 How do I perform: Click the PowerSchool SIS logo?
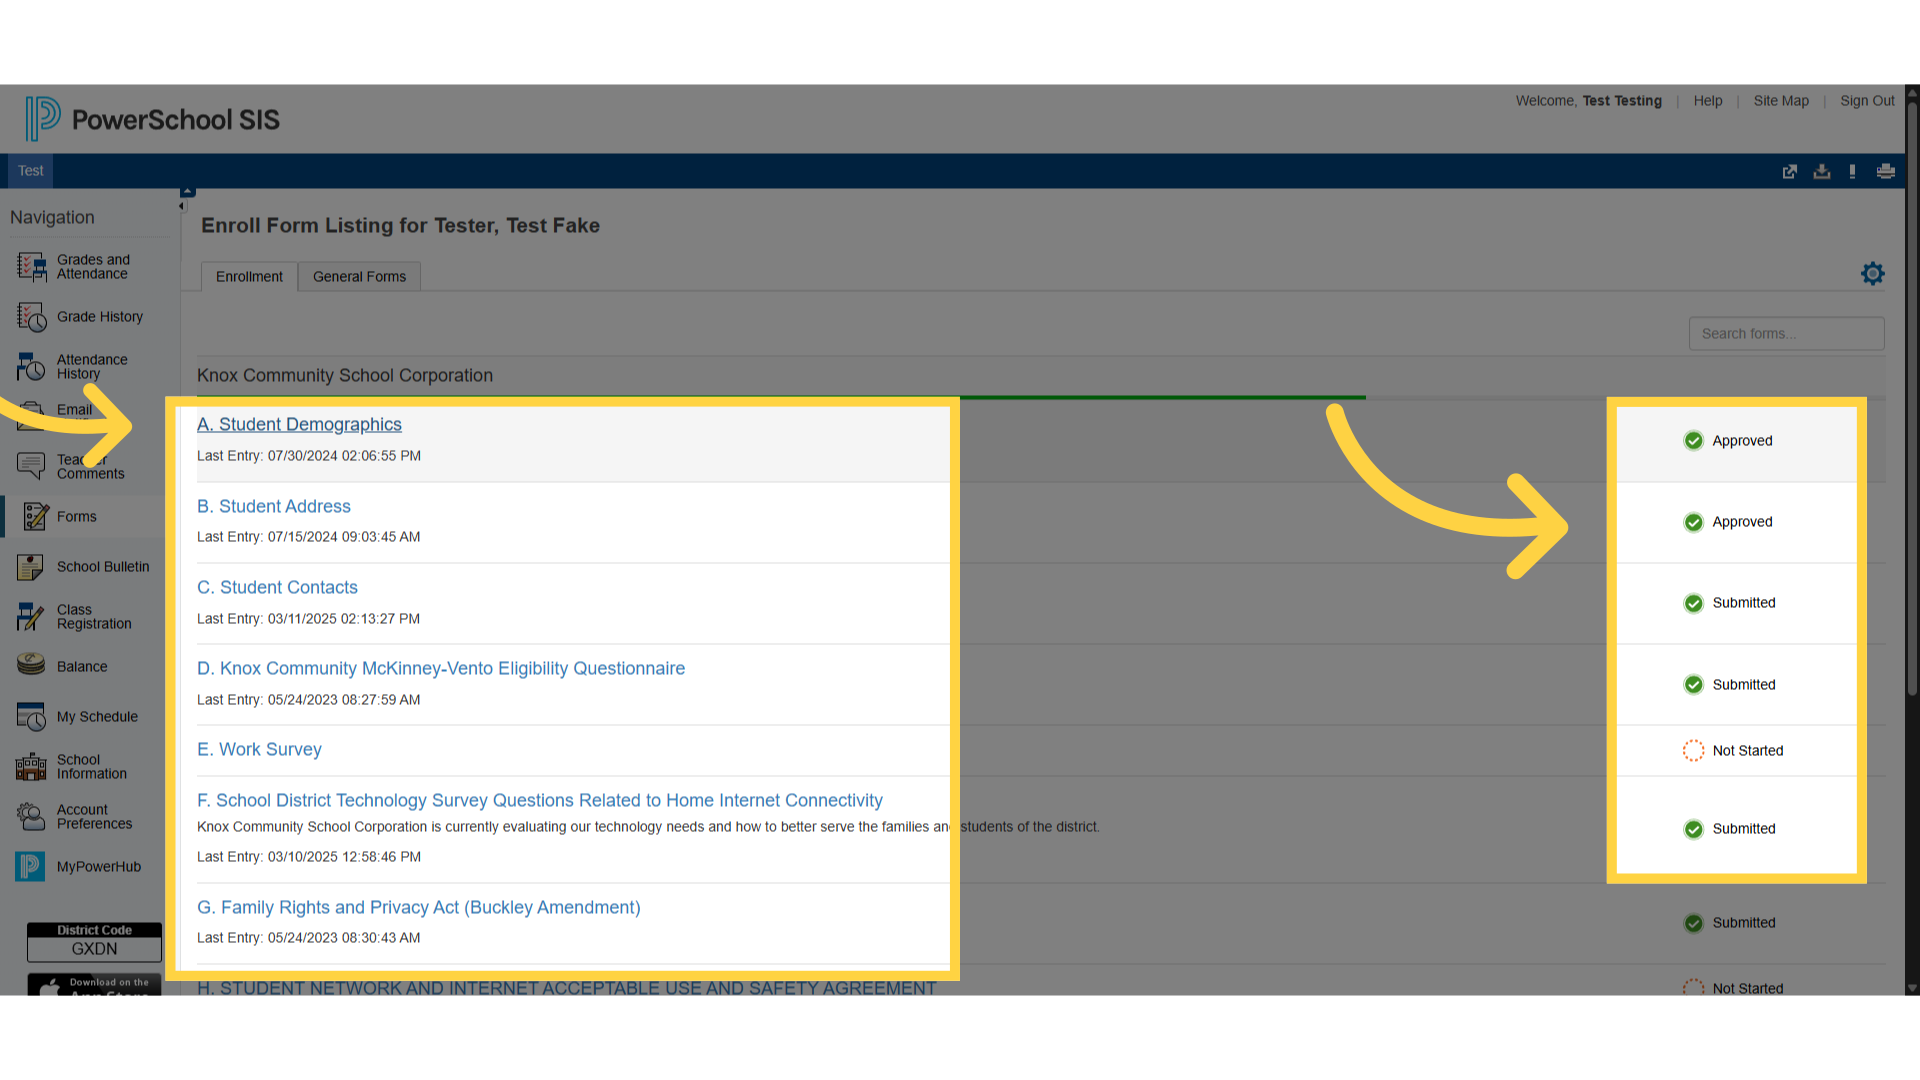152,119
